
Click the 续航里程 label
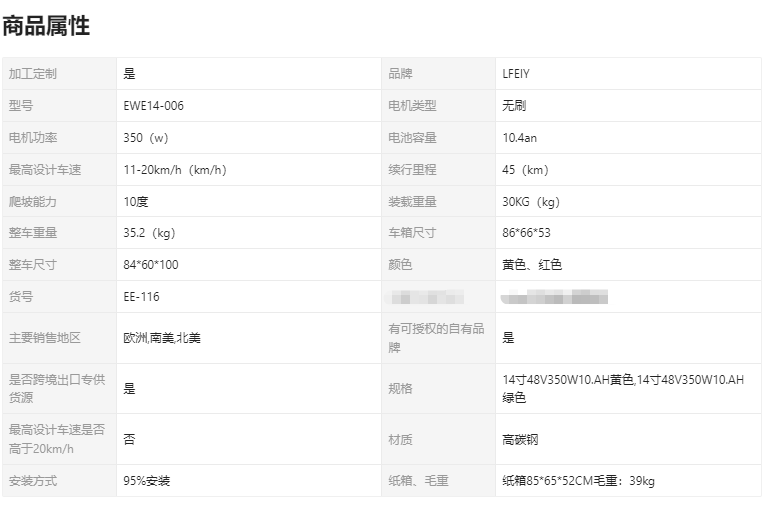[x=413, y=170]
